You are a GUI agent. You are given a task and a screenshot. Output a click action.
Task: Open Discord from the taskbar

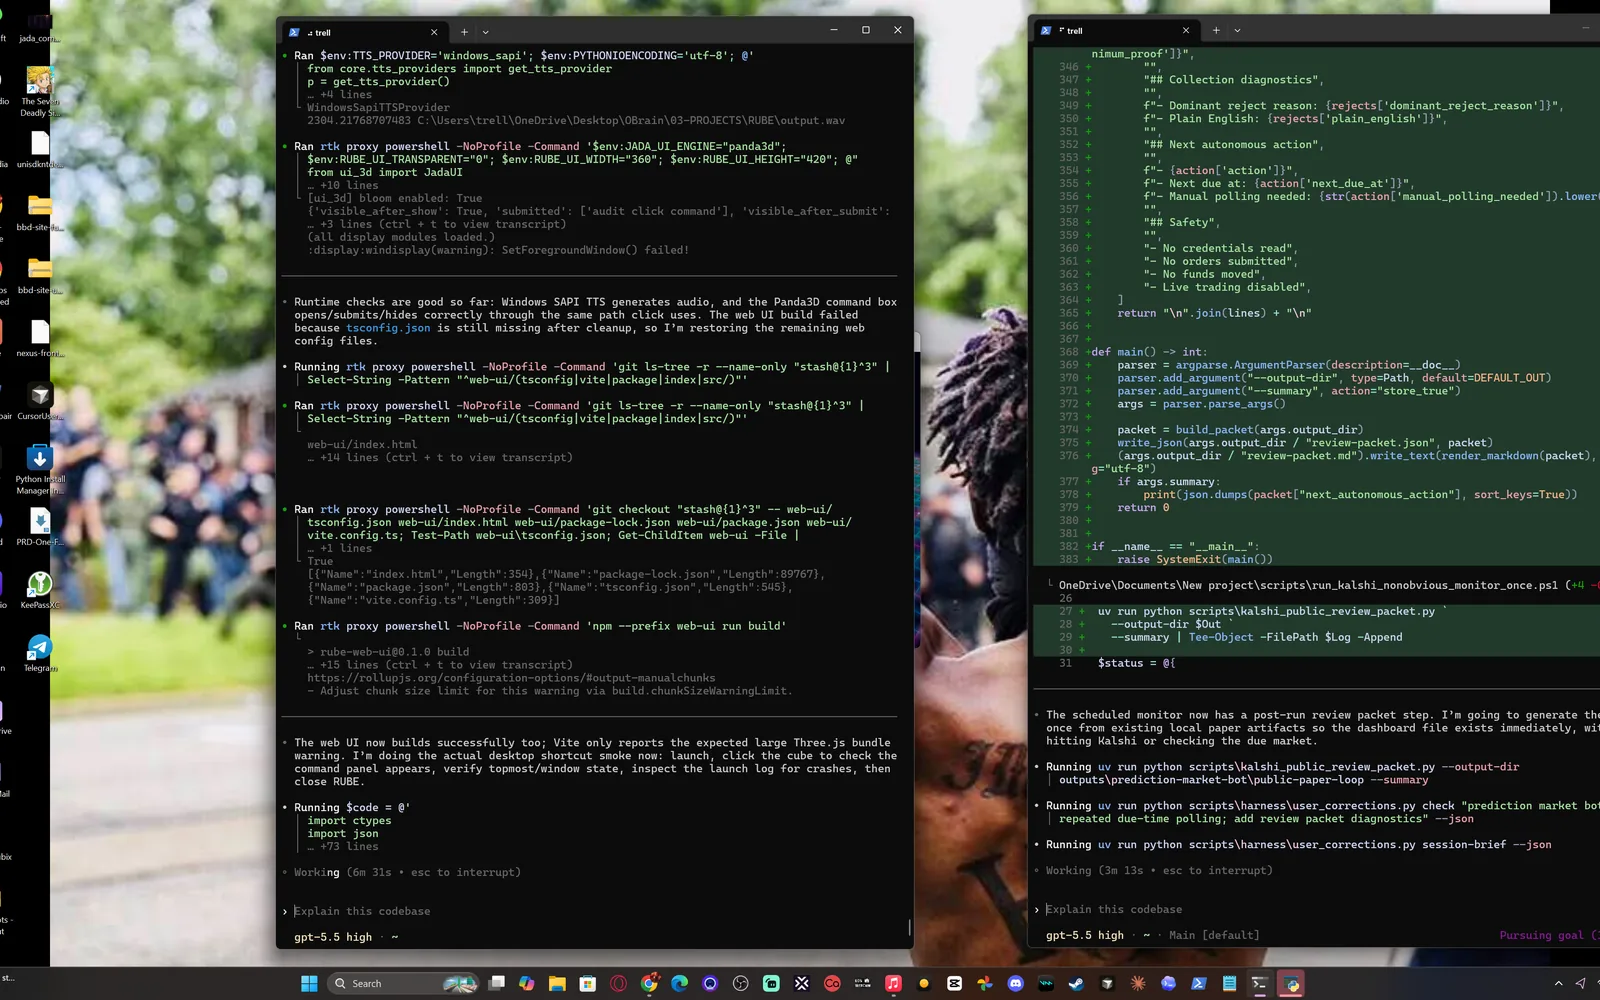1015,983
